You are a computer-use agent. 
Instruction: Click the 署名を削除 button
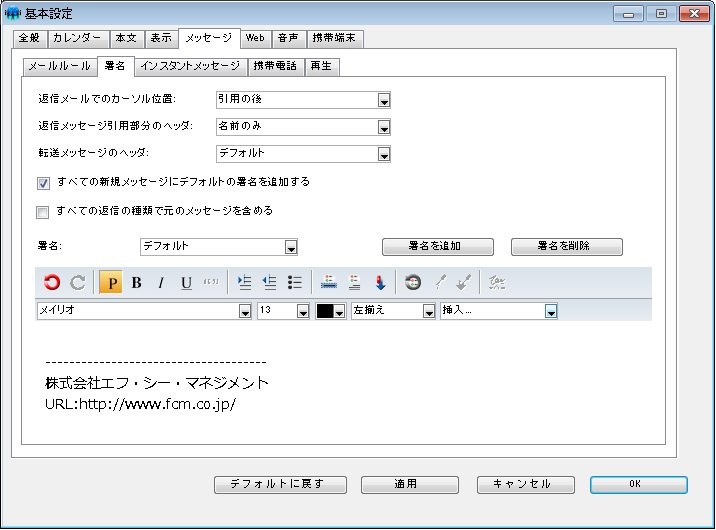point(566,247)
